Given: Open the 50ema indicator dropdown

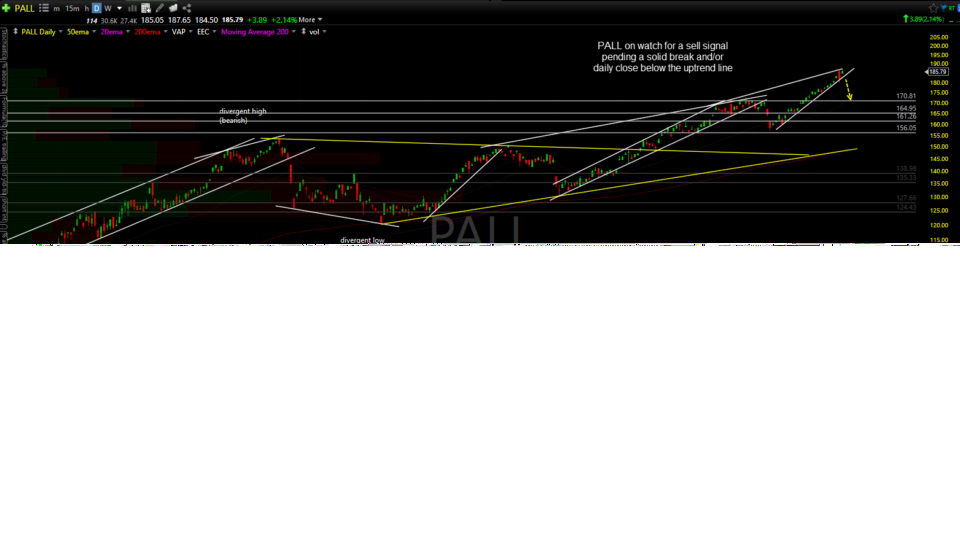Looking at the screenshot, I should pos(94,32).
